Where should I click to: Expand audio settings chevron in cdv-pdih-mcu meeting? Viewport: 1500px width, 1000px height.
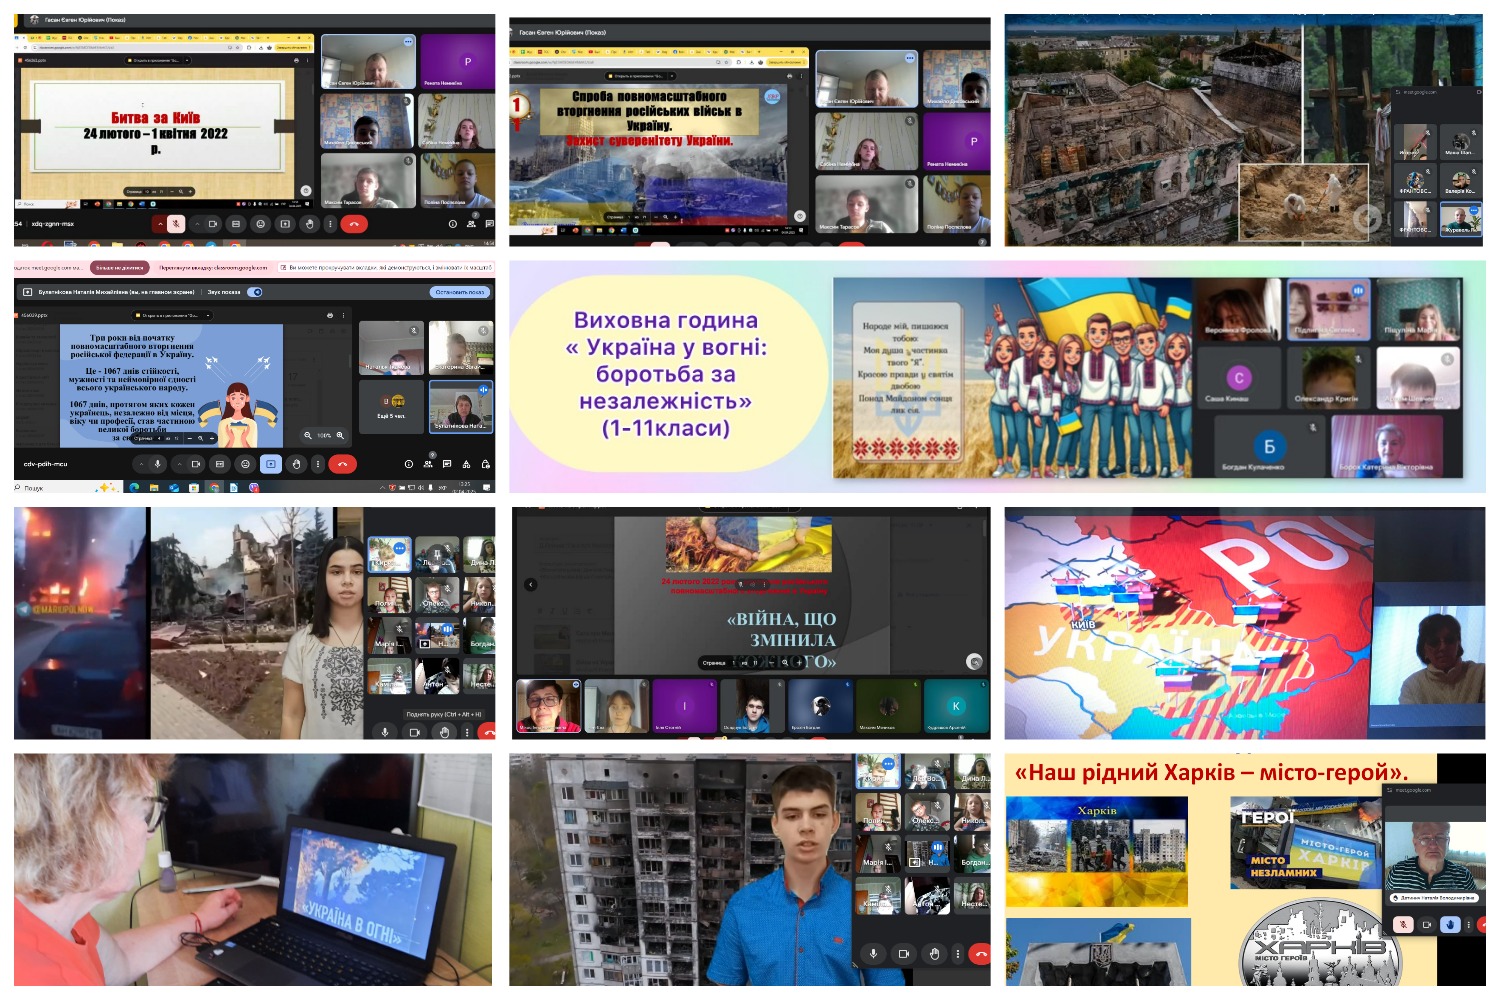click(x=141, y=464)
